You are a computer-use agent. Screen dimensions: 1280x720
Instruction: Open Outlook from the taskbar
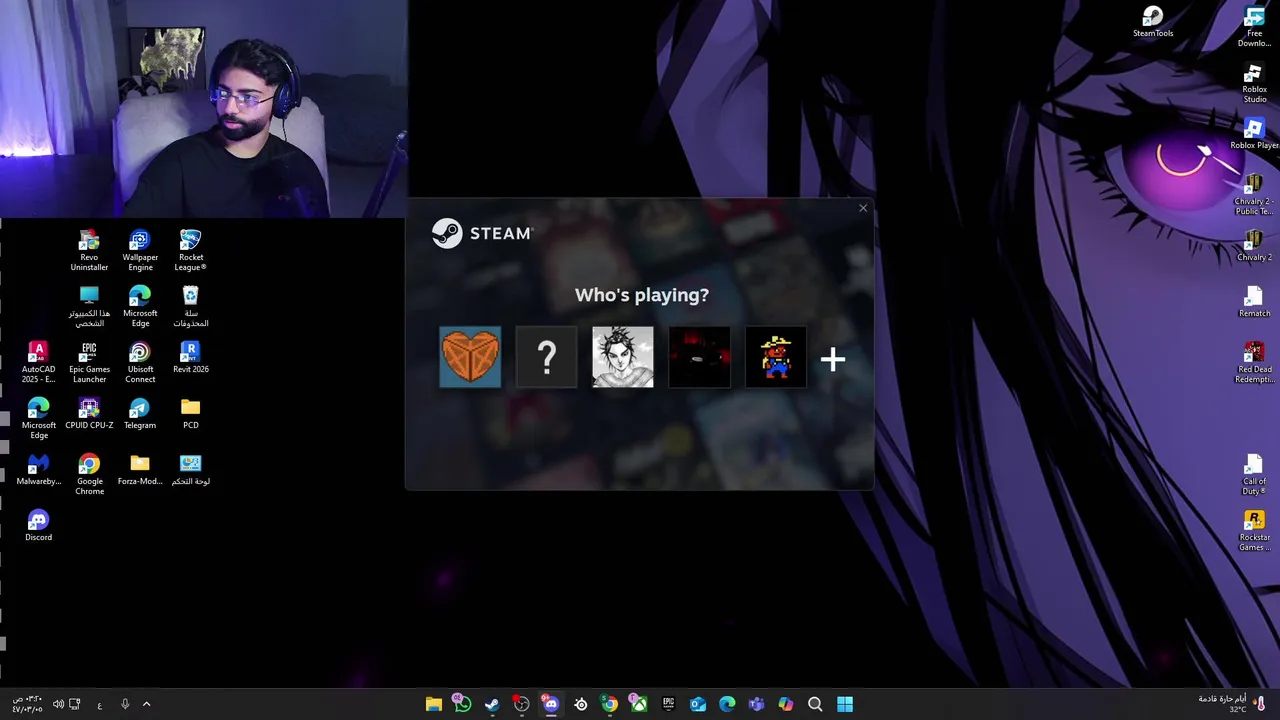(698, 704)
